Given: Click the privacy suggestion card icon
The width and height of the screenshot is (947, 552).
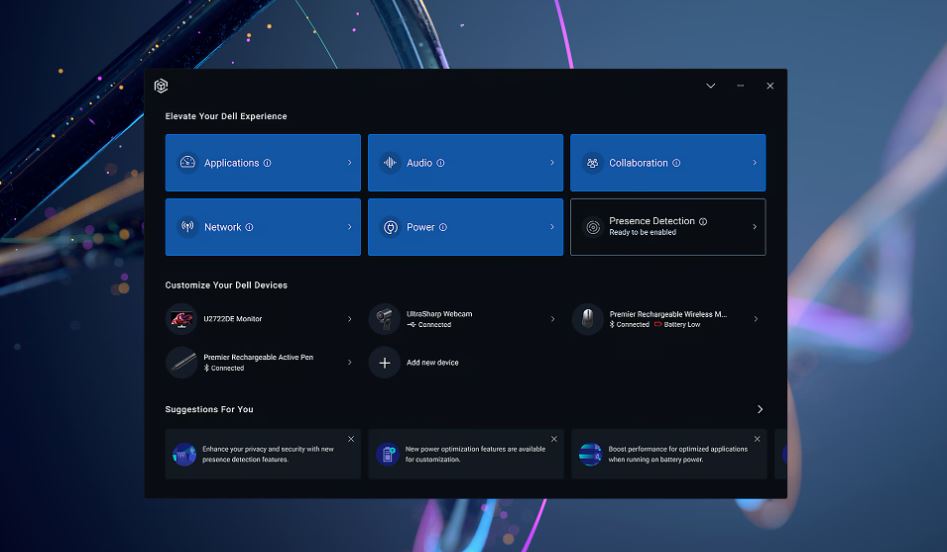Looking at the screenshot, I should click(x=184, y=454).
